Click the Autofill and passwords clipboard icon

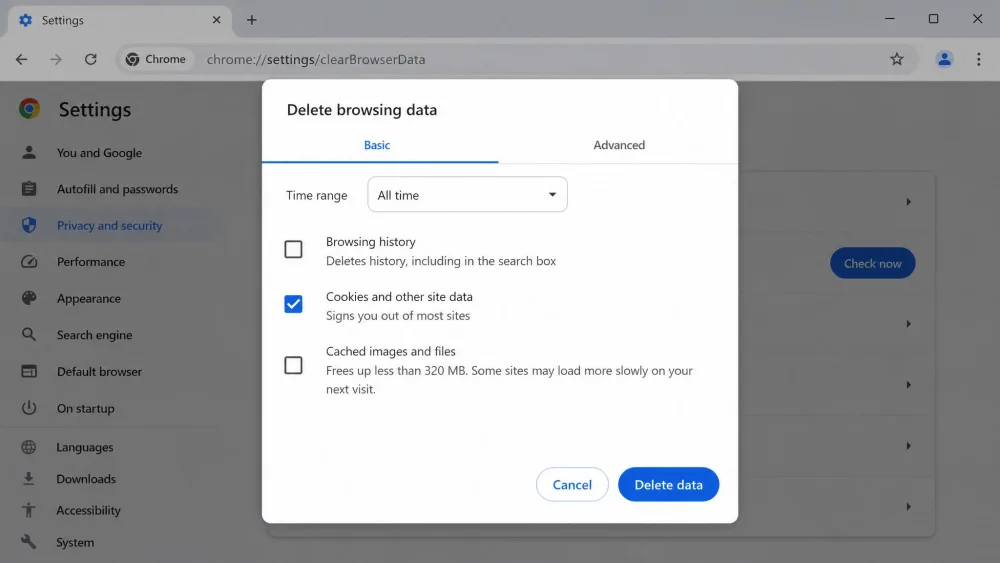[x=29, y=189]
